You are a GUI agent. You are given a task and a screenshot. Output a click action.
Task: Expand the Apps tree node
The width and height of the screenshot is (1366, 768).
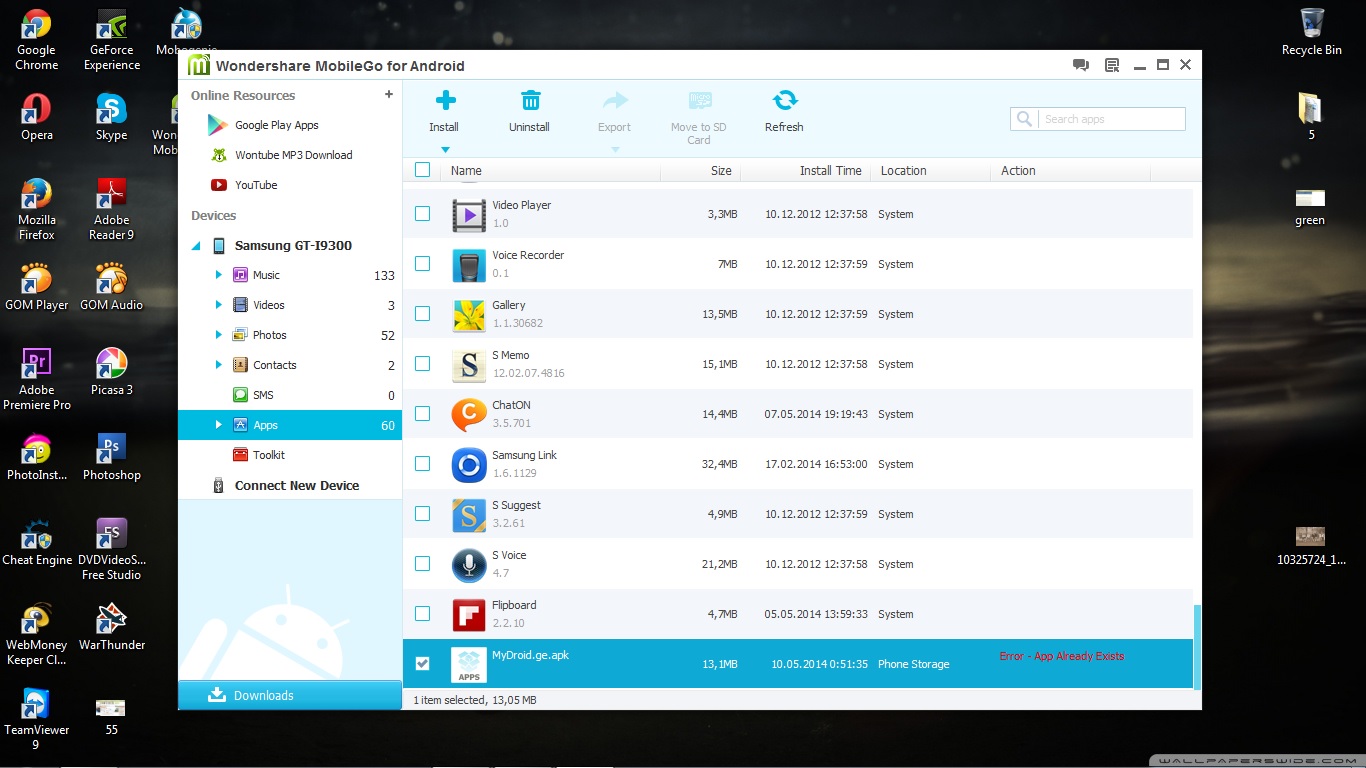coord(219,425)
